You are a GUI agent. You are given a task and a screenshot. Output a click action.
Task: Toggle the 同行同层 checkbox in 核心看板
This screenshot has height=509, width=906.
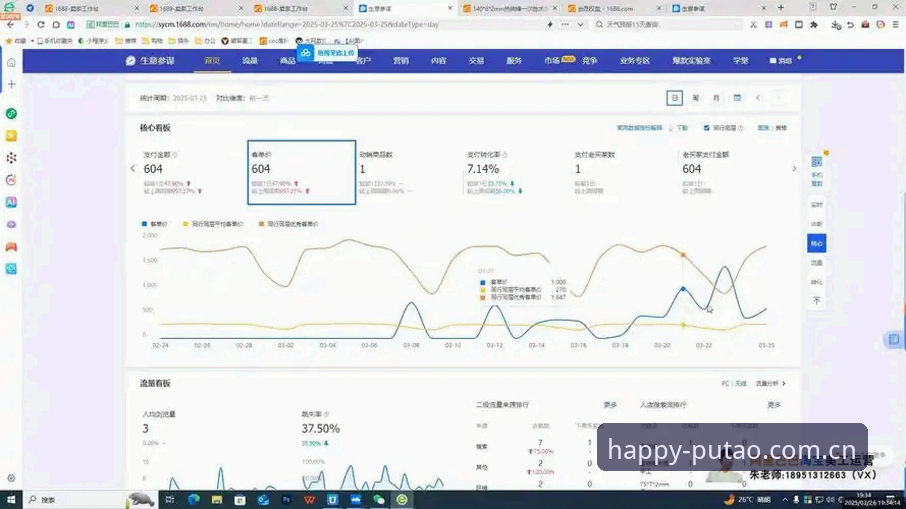click(706, 128)
